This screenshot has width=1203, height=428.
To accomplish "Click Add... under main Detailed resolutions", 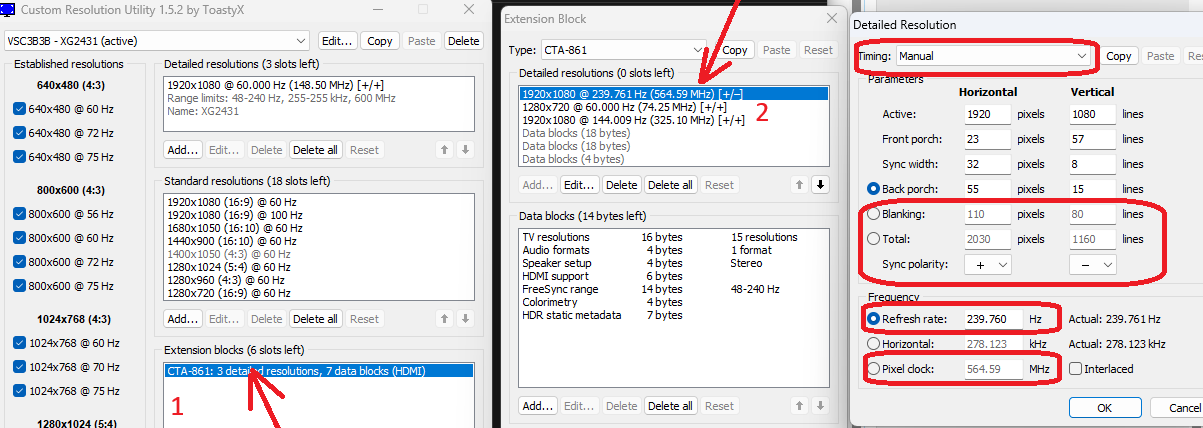I will point(183,150).
